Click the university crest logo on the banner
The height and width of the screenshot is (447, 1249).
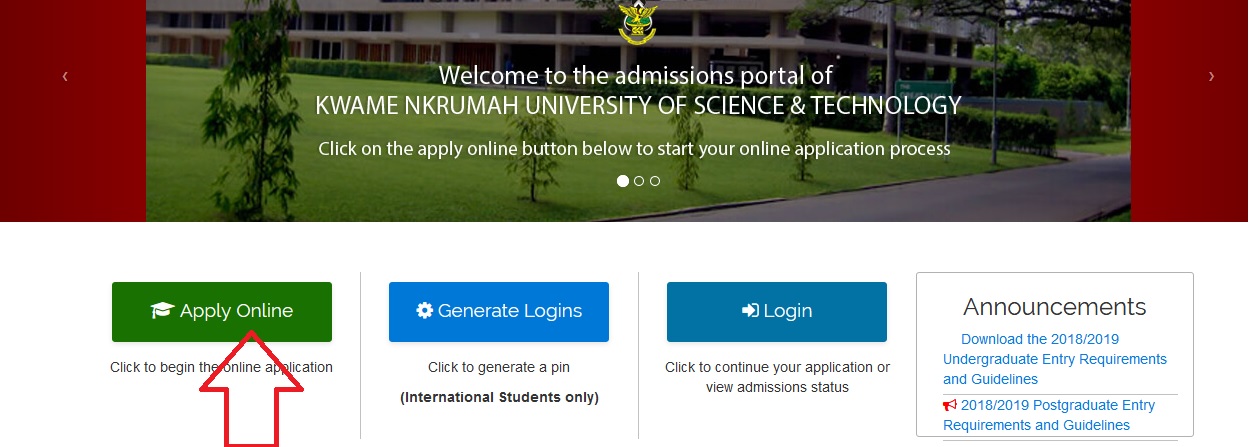638,23
